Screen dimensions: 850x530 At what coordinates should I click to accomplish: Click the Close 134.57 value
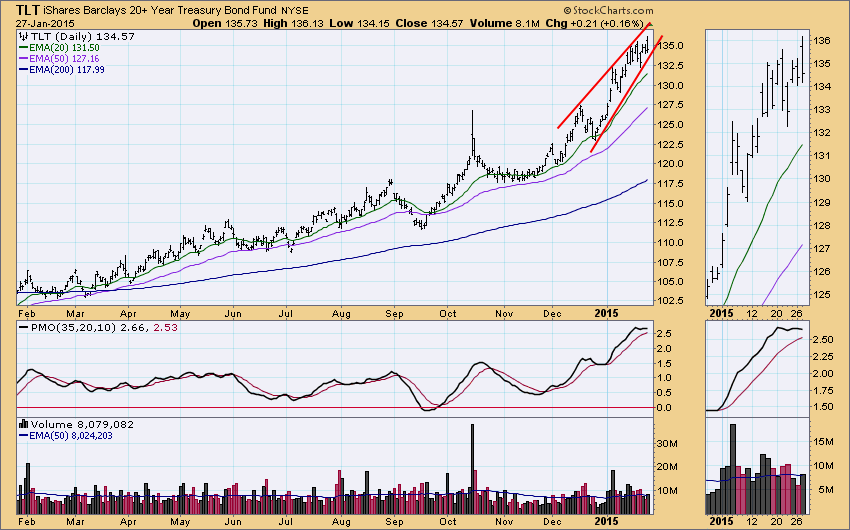tap(429, 23)
